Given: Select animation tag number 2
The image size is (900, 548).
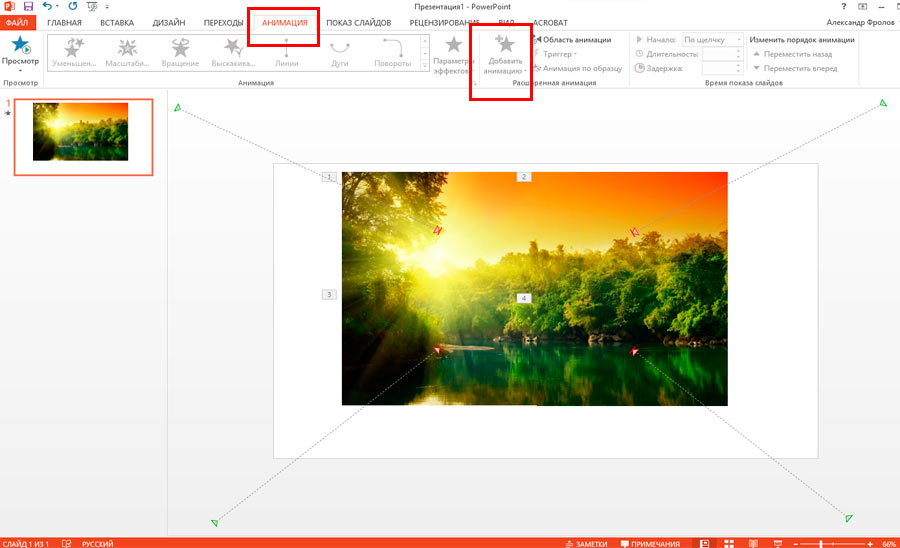Looking at the screenshot, I should click(523, 177).
